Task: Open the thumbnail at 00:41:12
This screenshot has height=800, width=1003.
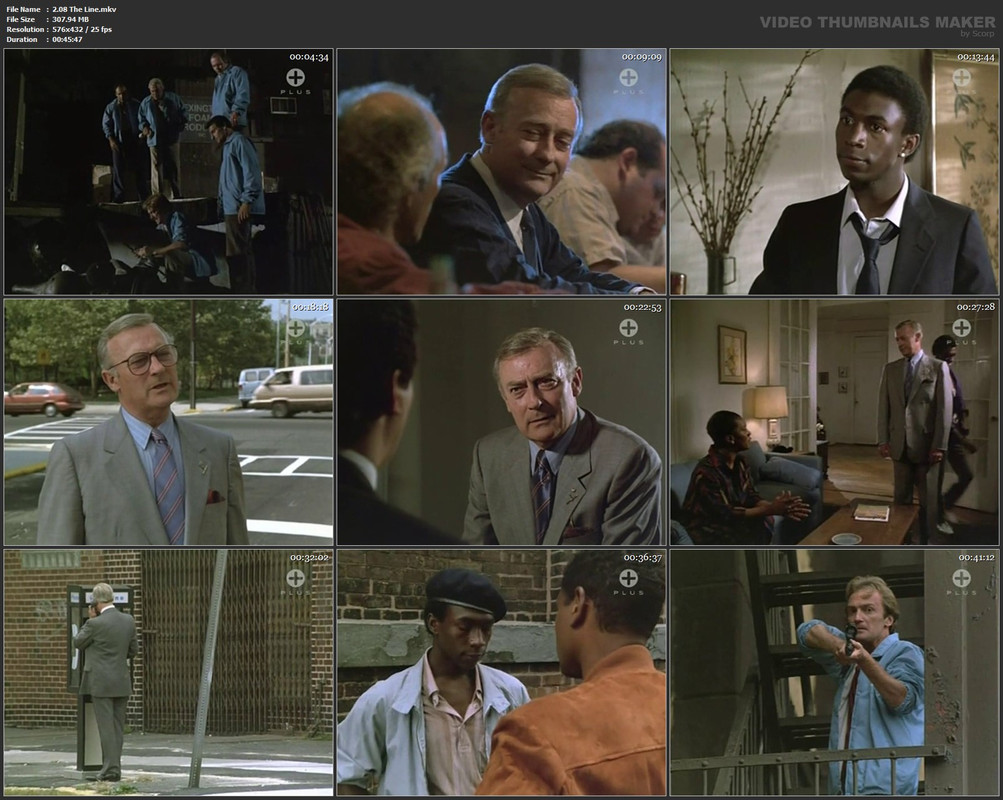Action: [834, 673]
